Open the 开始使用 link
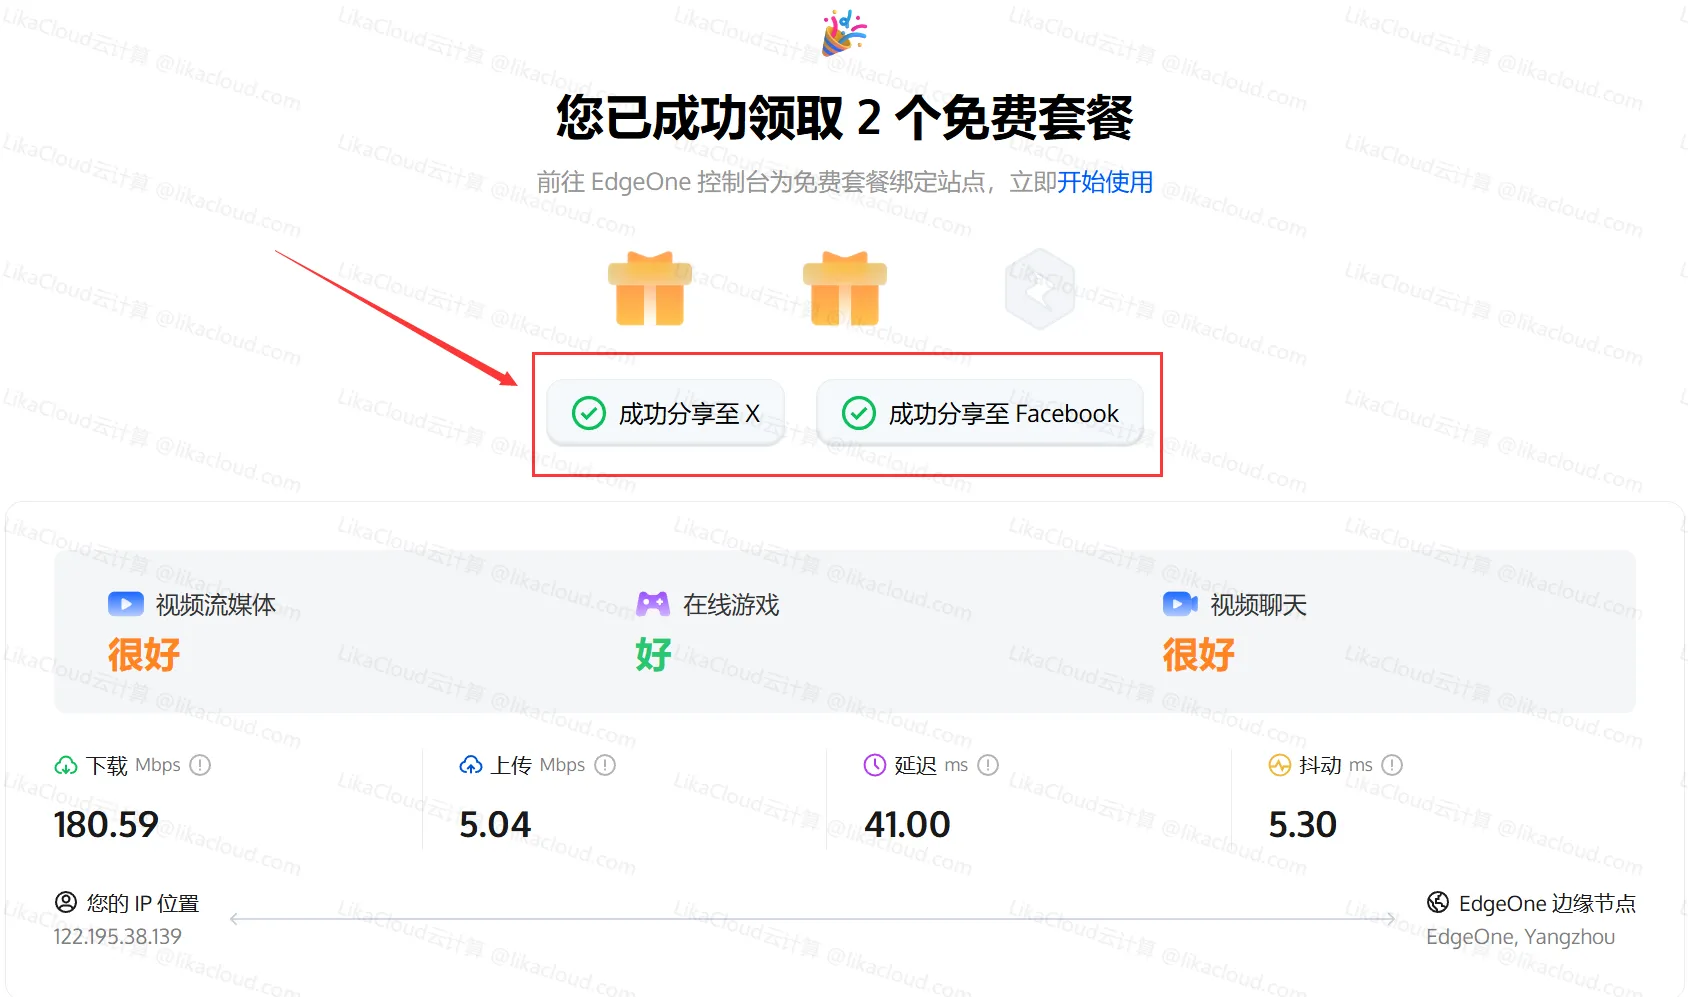Viewport: 1688px width, 997px height. click(1105, 182)
